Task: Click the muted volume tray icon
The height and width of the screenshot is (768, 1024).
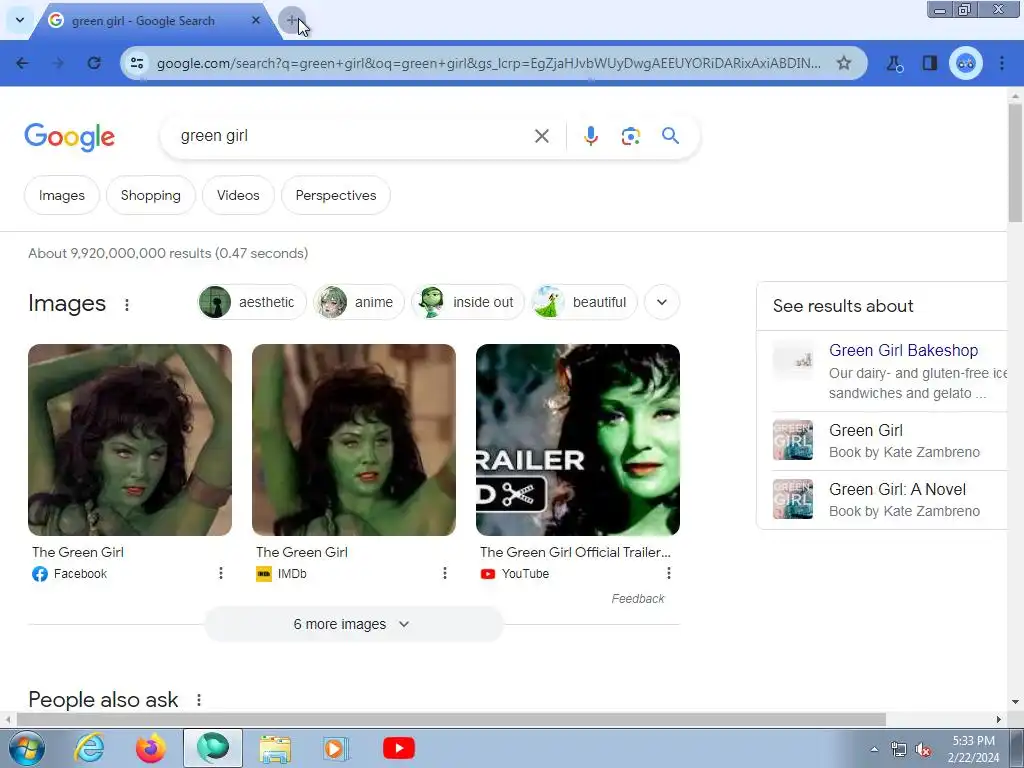Action: [x=923, y=749]
